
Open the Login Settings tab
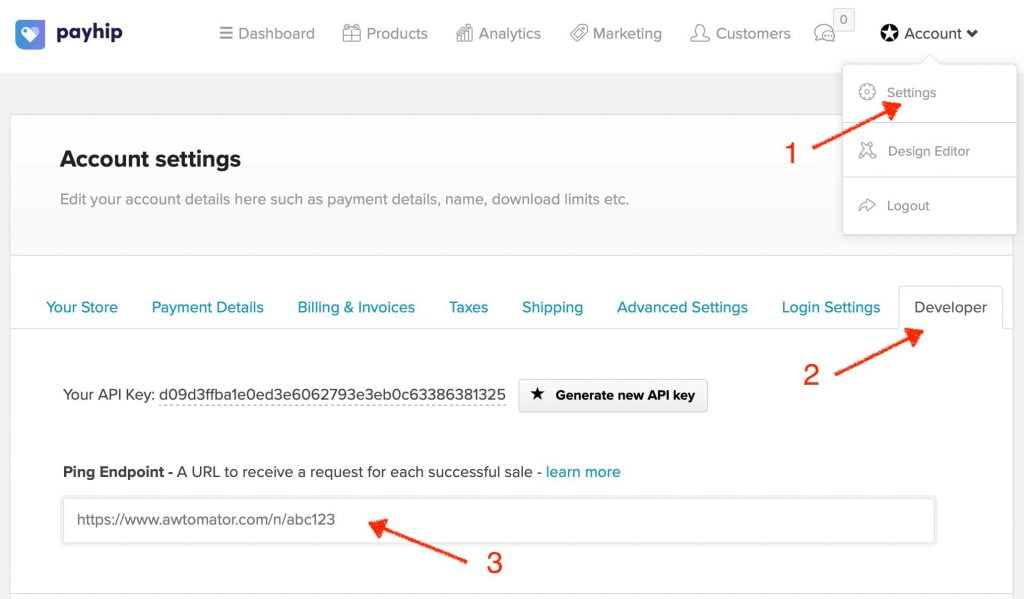point(831,307)
